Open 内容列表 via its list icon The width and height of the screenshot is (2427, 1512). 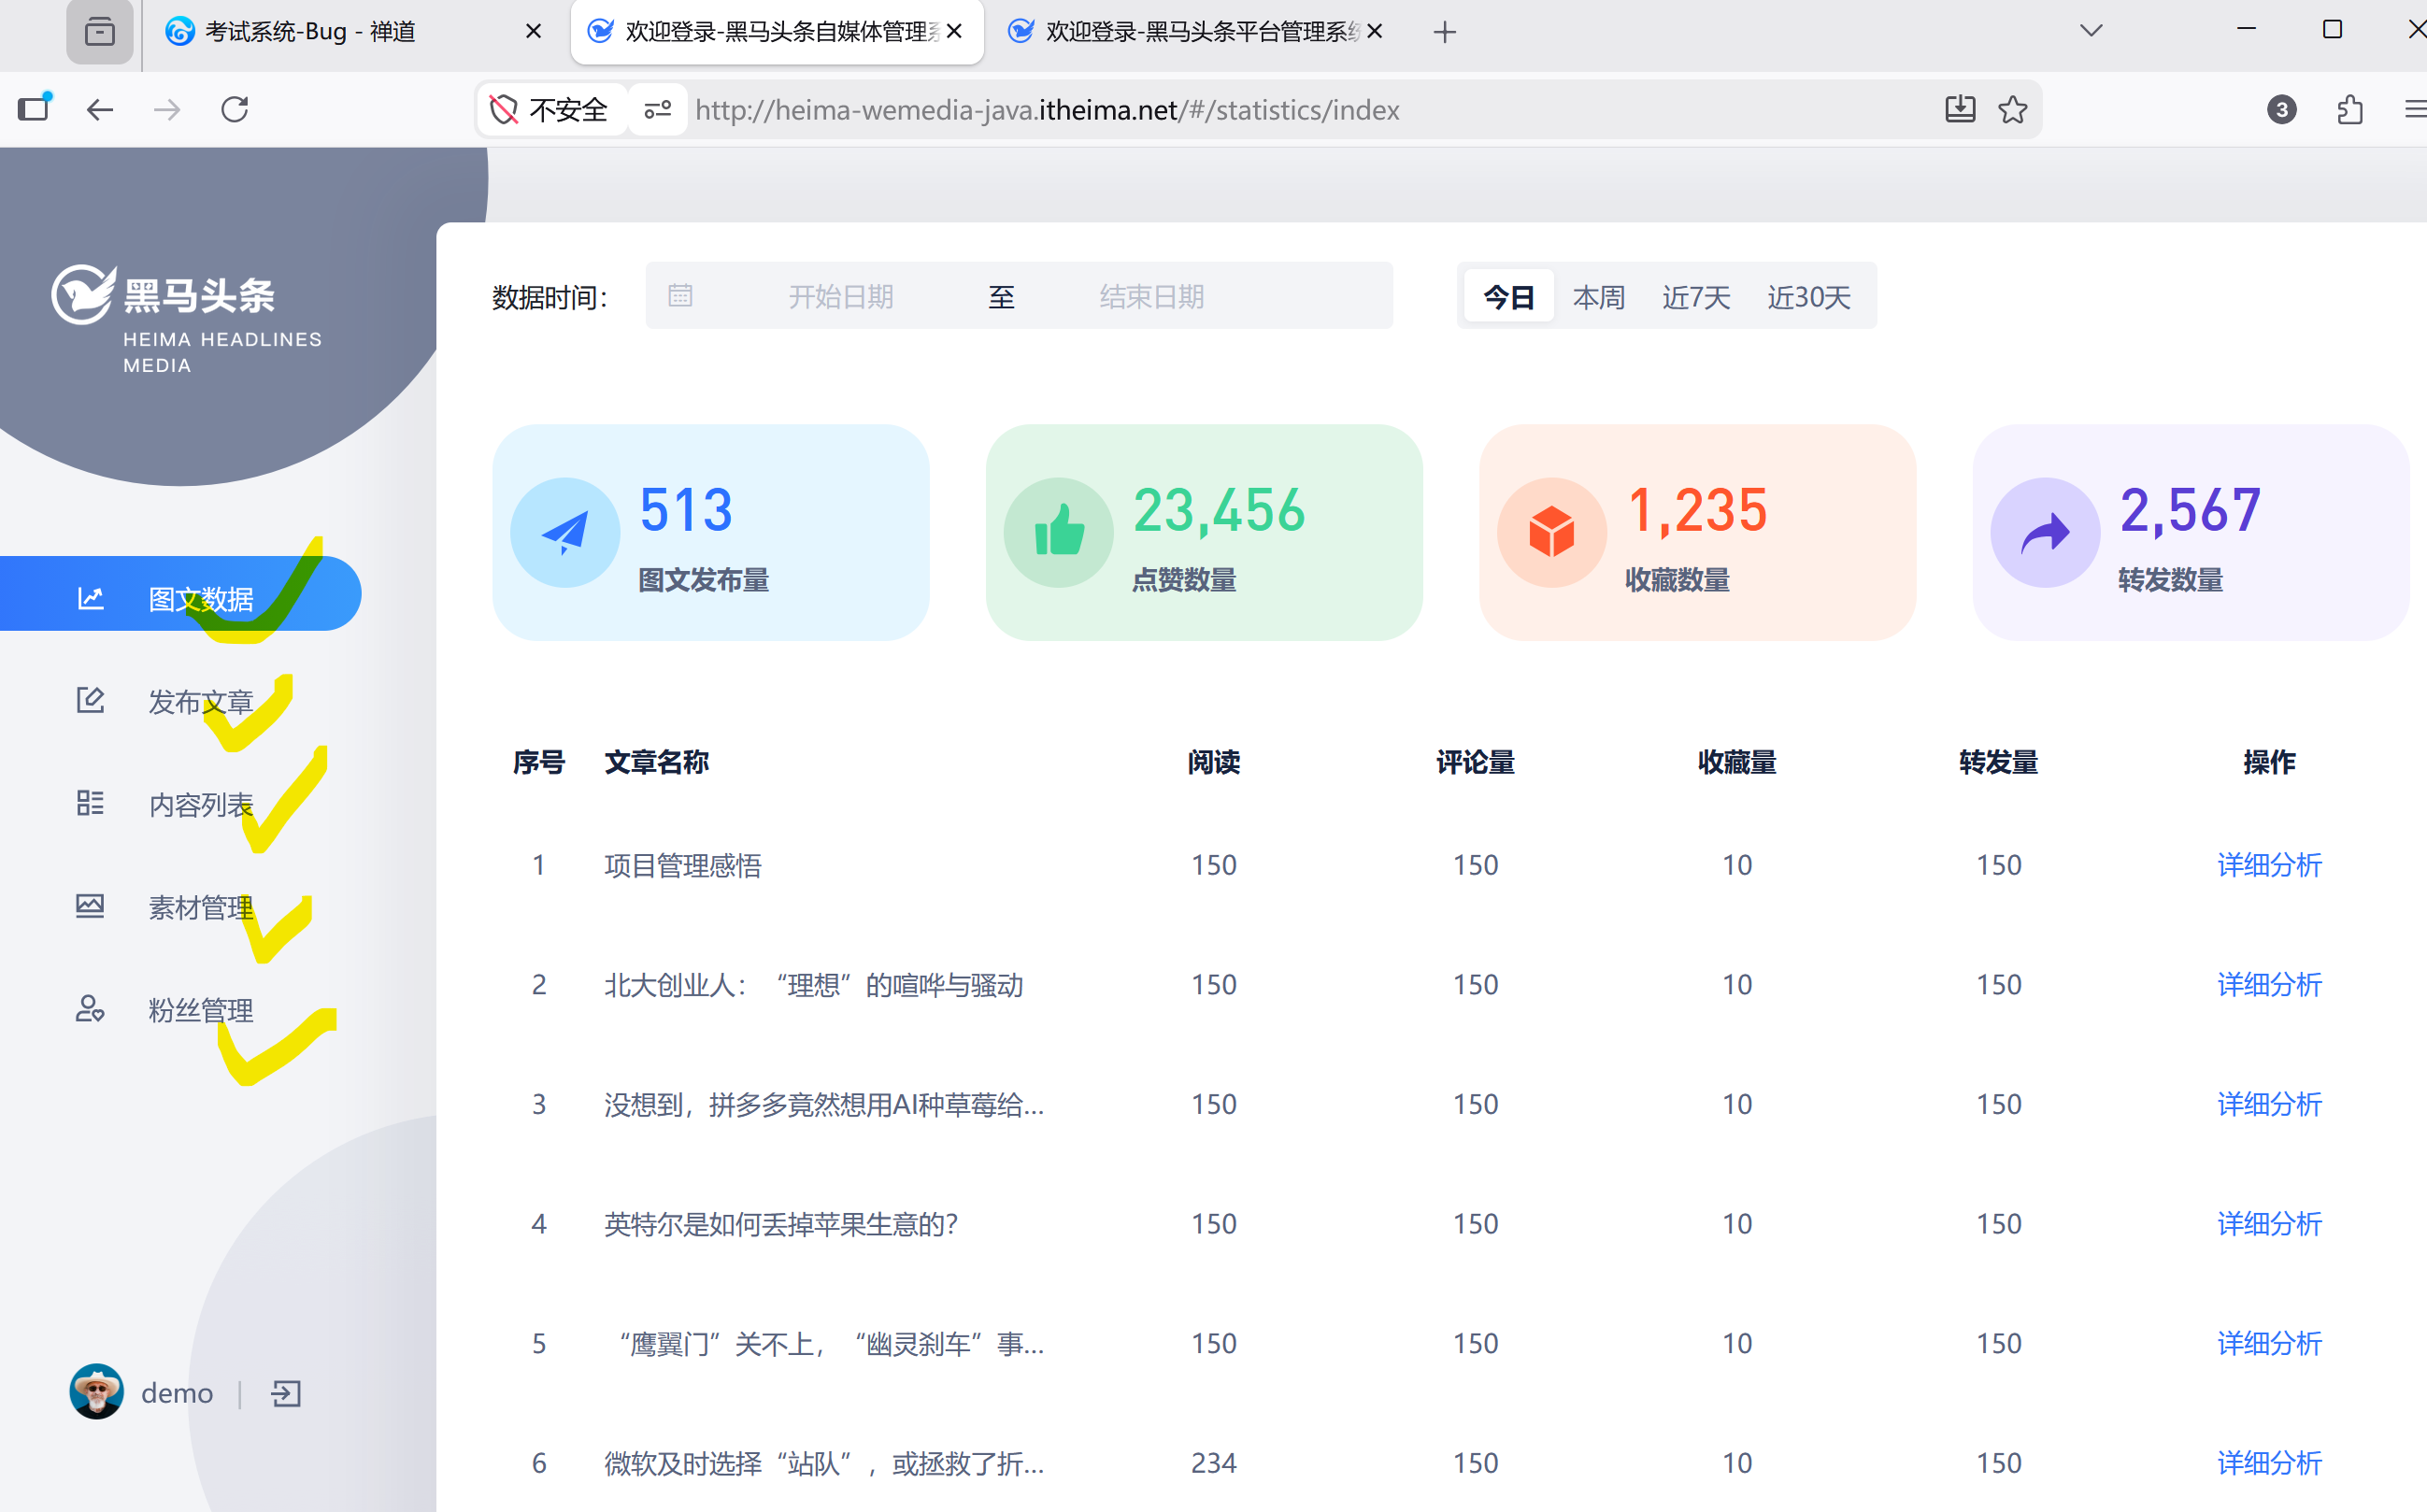tap(90, 802)
